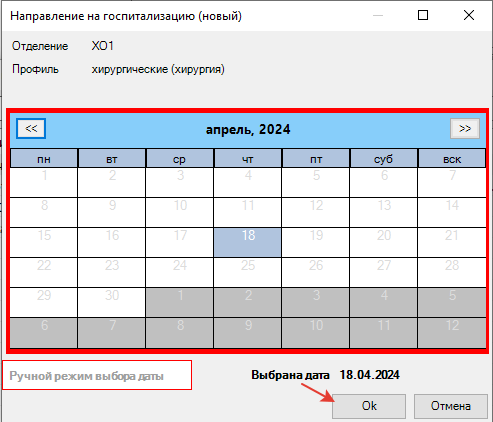The image size is (493, 422).
Task: Advance to next month with >> button
Action: [465, 128]
